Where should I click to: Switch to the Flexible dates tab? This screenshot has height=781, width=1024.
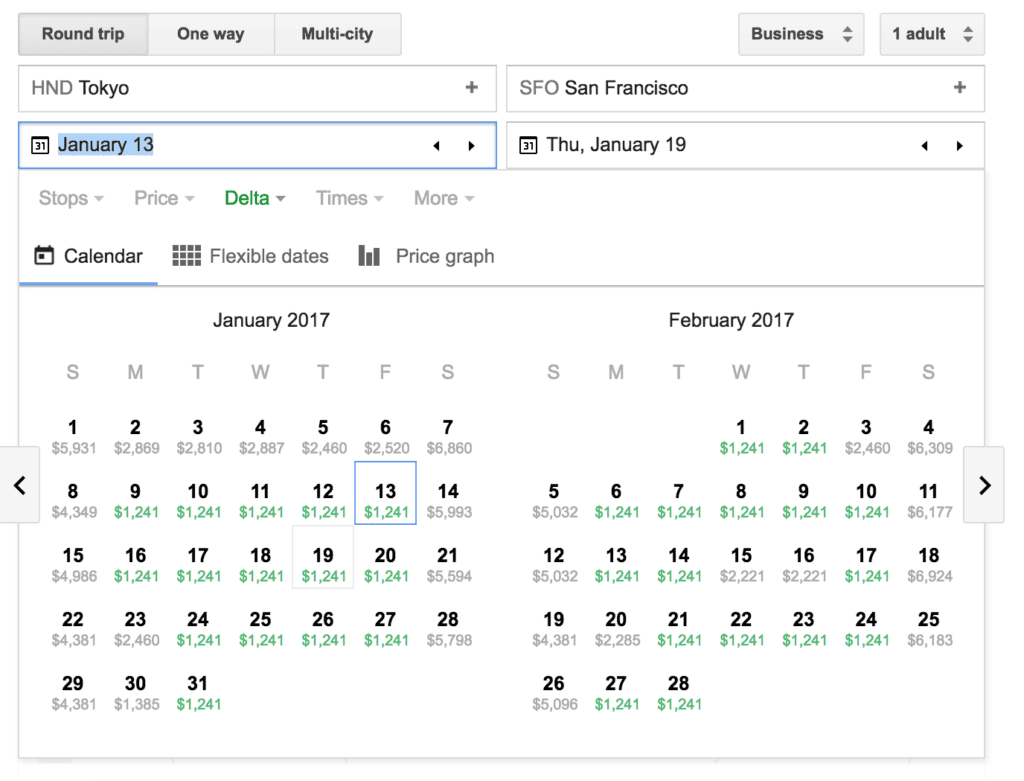(250, 256)
